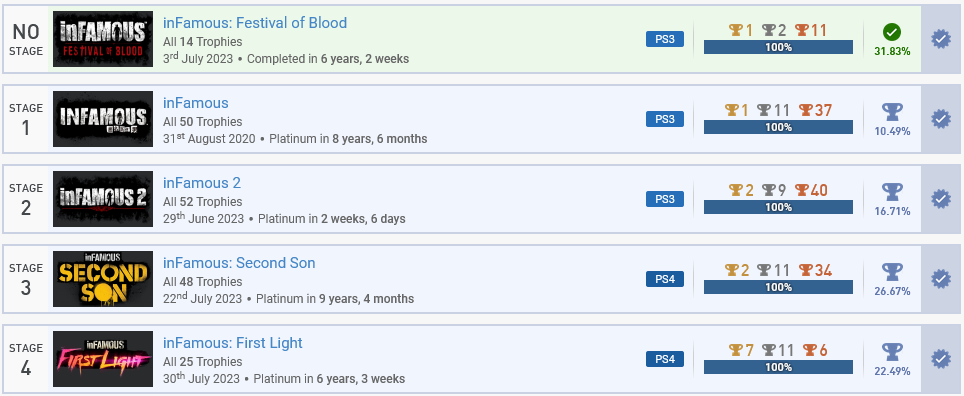The height and width of the screenshot is (396, 964).
Task: Click the platinum trophy icon showing 22.49%
Action: 892,352
